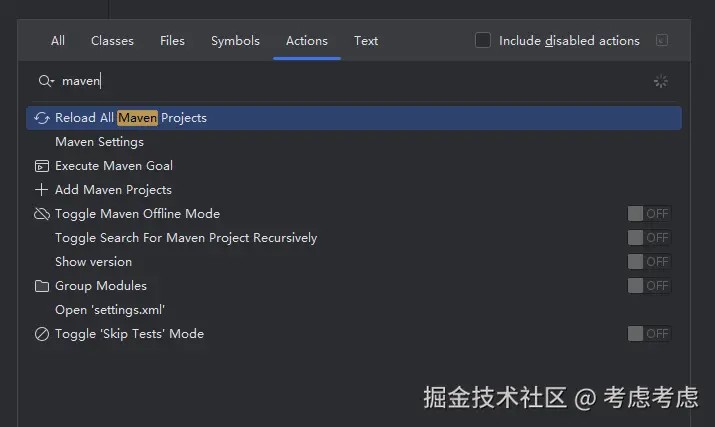Choose Open 'settings.xml' action
Screen dimensions: 715x427
pos(110,310)
